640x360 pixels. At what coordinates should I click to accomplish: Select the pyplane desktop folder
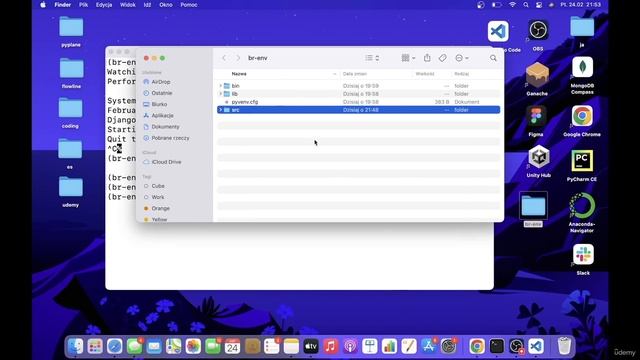pyautogui.click(x=71, y=27)
